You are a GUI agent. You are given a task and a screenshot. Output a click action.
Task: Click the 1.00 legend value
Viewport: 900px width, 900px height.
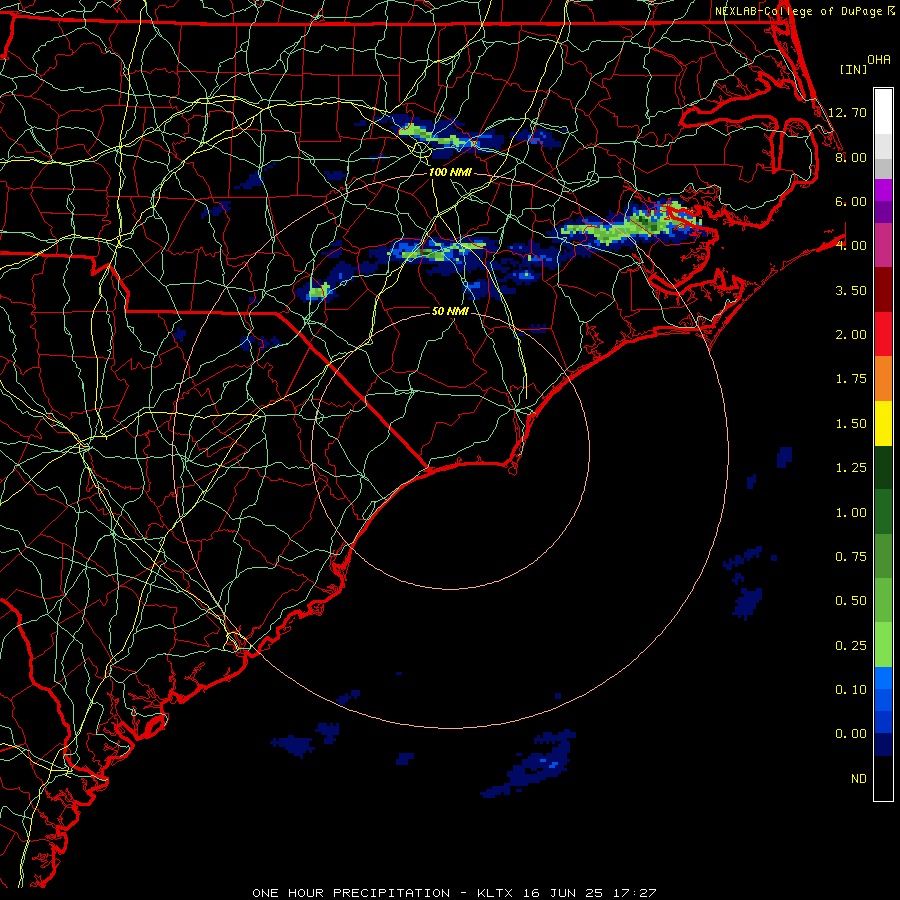point(851,513)
